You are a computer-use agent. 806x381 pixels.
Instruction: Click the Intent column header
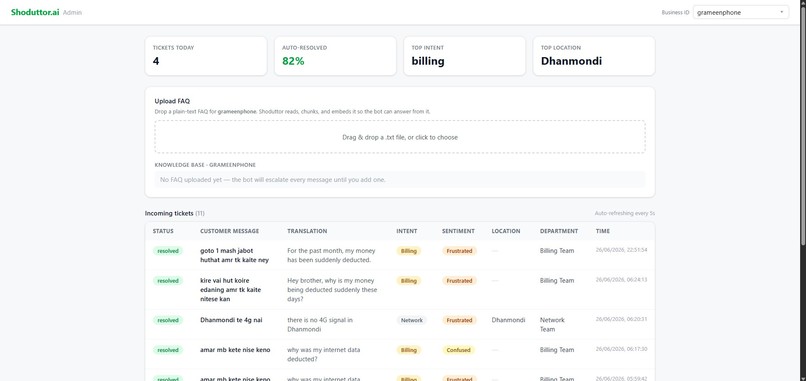coord(407,231)
